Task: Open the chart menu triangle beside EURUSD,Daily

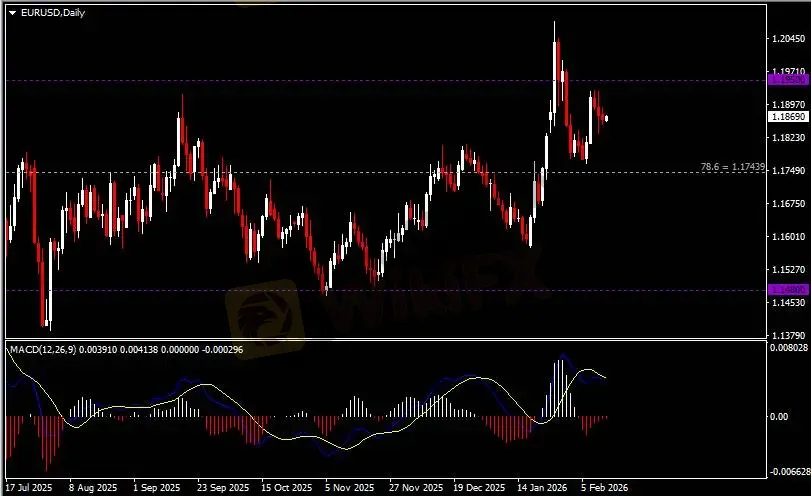Action: click(12, 11)
